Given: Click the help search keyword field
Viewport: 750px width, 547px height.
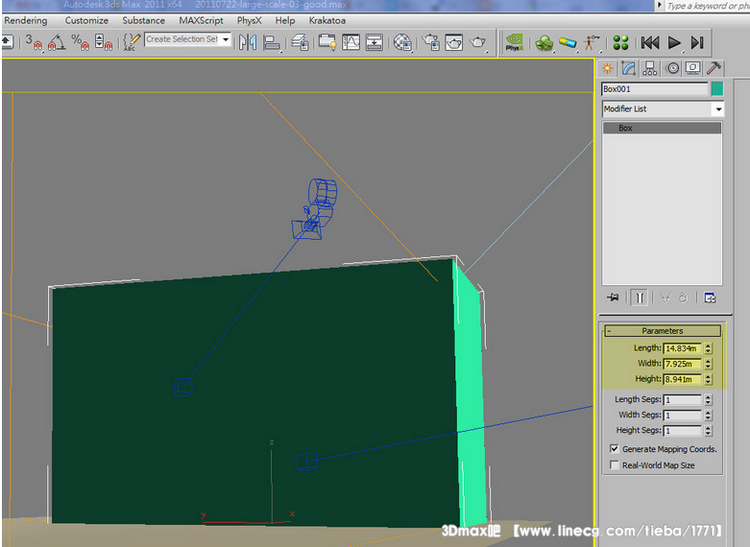Looking at the screenshot, I should click(x=707, y=6).
